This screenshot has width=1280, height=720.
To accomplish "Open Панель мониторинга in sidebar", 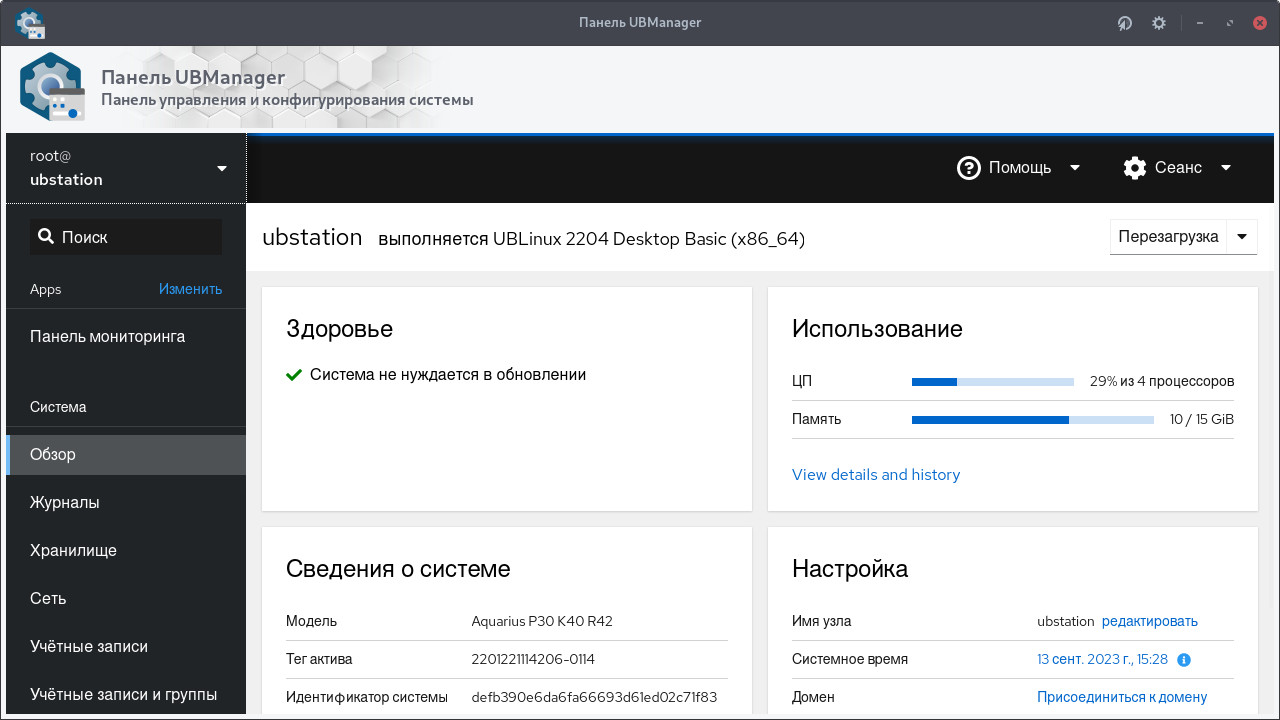I will [126, 337].
